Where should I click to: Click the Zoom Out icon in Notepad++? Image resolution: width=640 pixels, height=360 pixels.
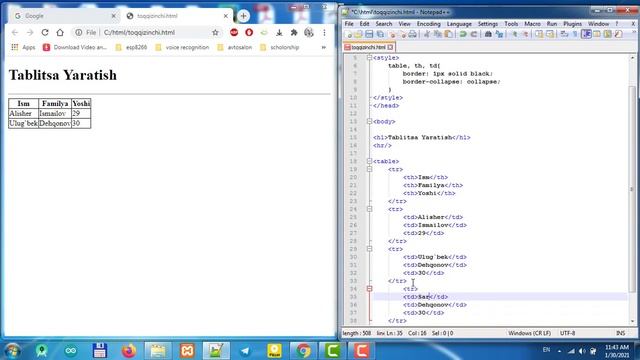526,34
